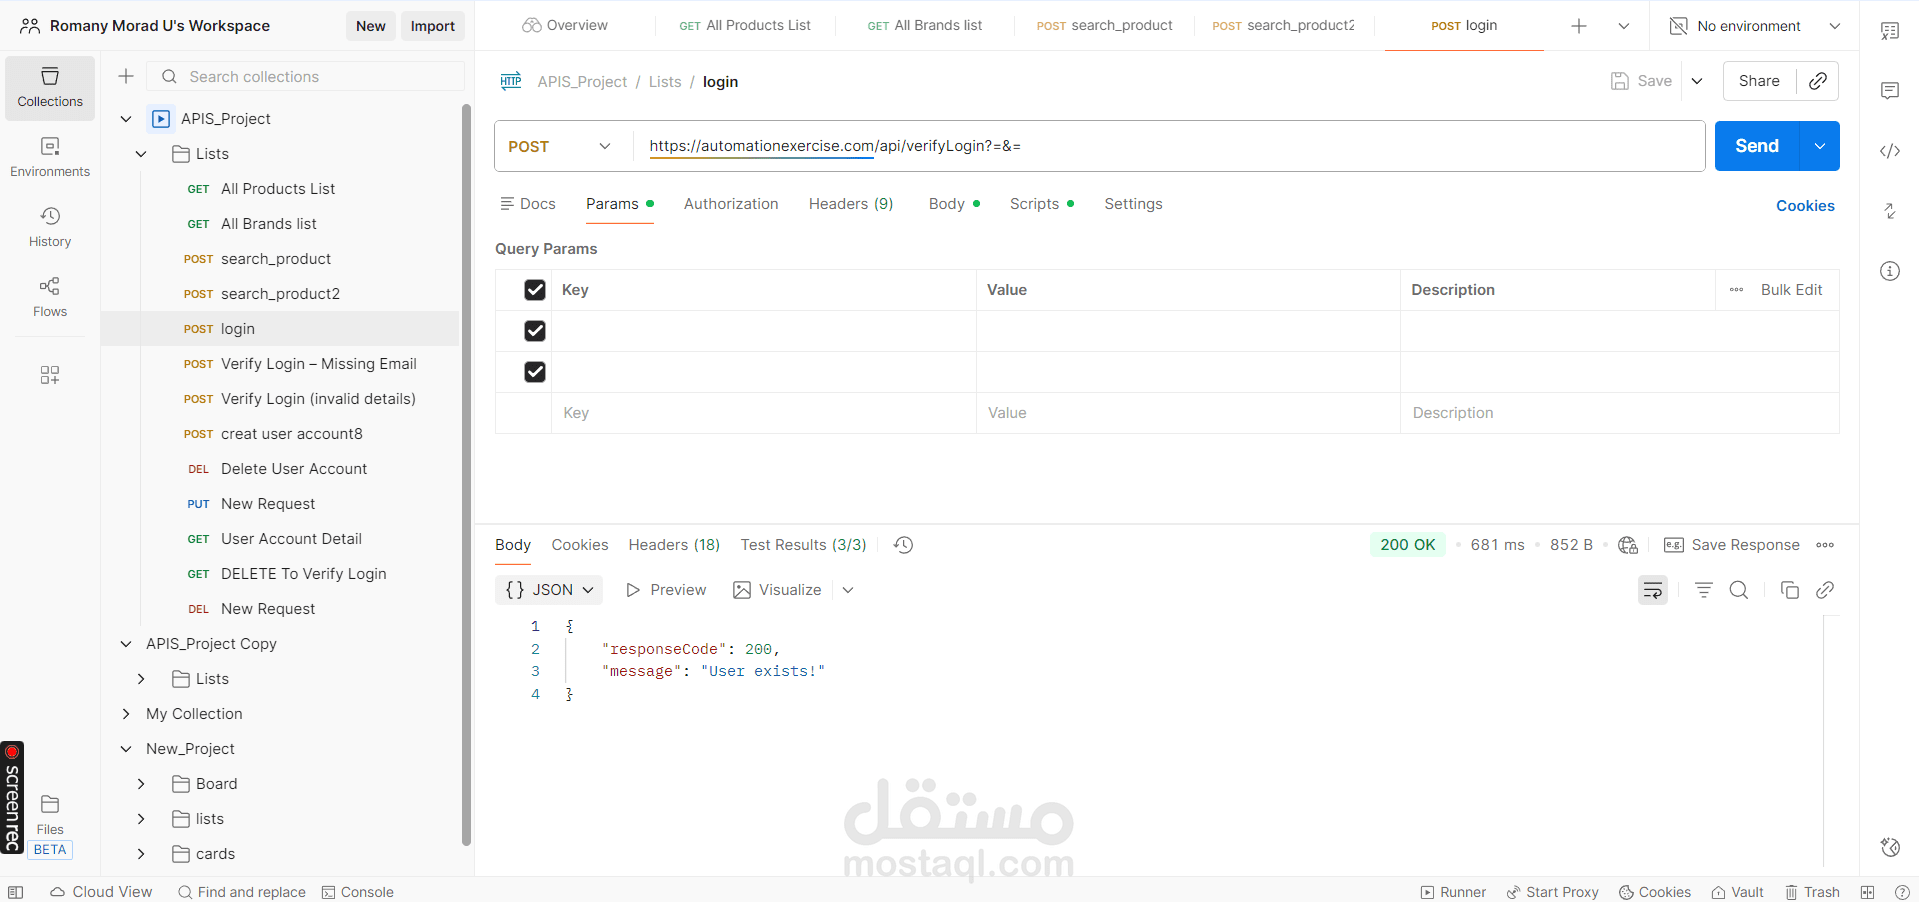Open response history clock icon
This screenshot has width=1919, height=902.
(903, 545)
